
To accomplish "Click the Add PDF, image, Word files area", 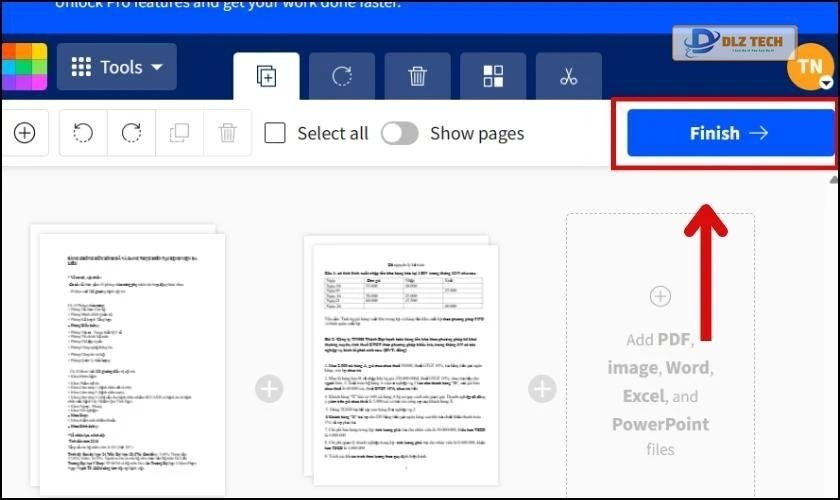I will click(661, 356).
